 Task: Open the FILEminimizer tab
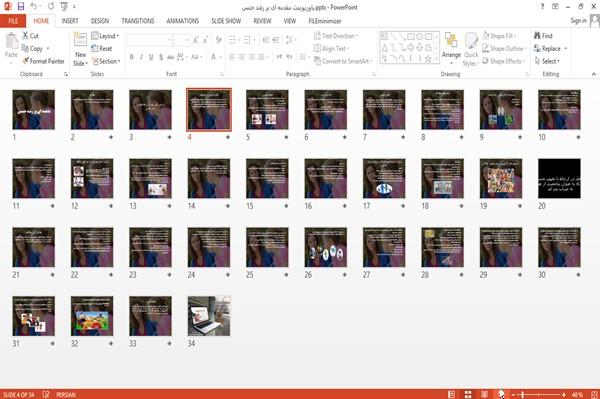tap(325, 21)
